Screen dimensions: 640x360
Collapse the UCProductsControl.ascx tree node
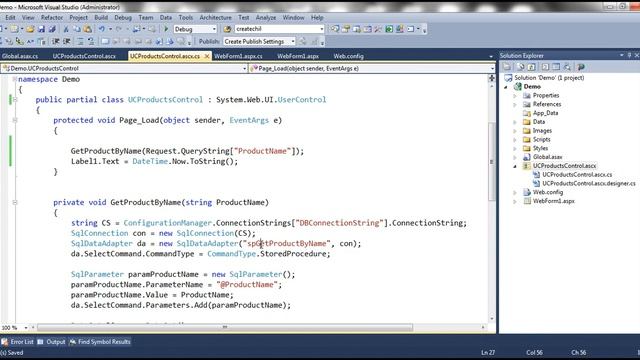[515, 166]
